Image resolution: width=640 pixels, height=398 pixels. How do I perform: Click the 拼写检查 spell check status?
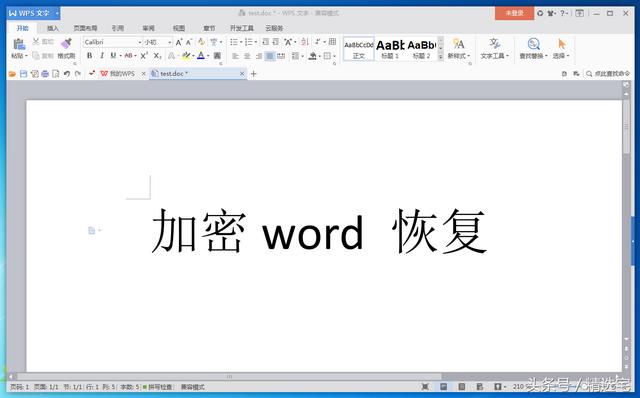(x=158, y=387)
